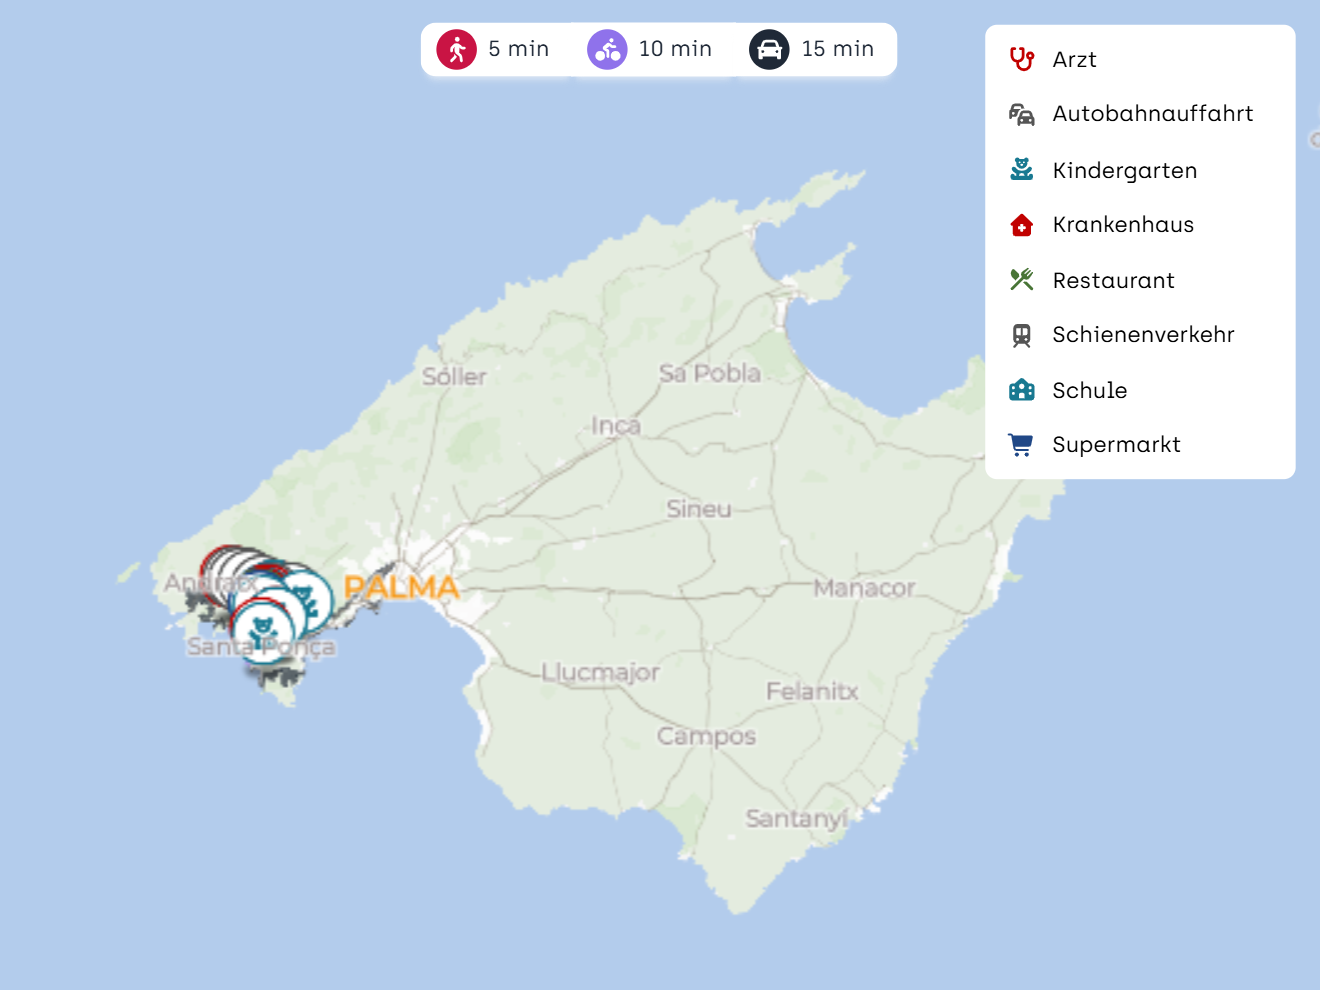Image resolution: width=1320 pixels, height=990 pixels.
Task: Click the Sóller label on the map
Action: [454, 377]
